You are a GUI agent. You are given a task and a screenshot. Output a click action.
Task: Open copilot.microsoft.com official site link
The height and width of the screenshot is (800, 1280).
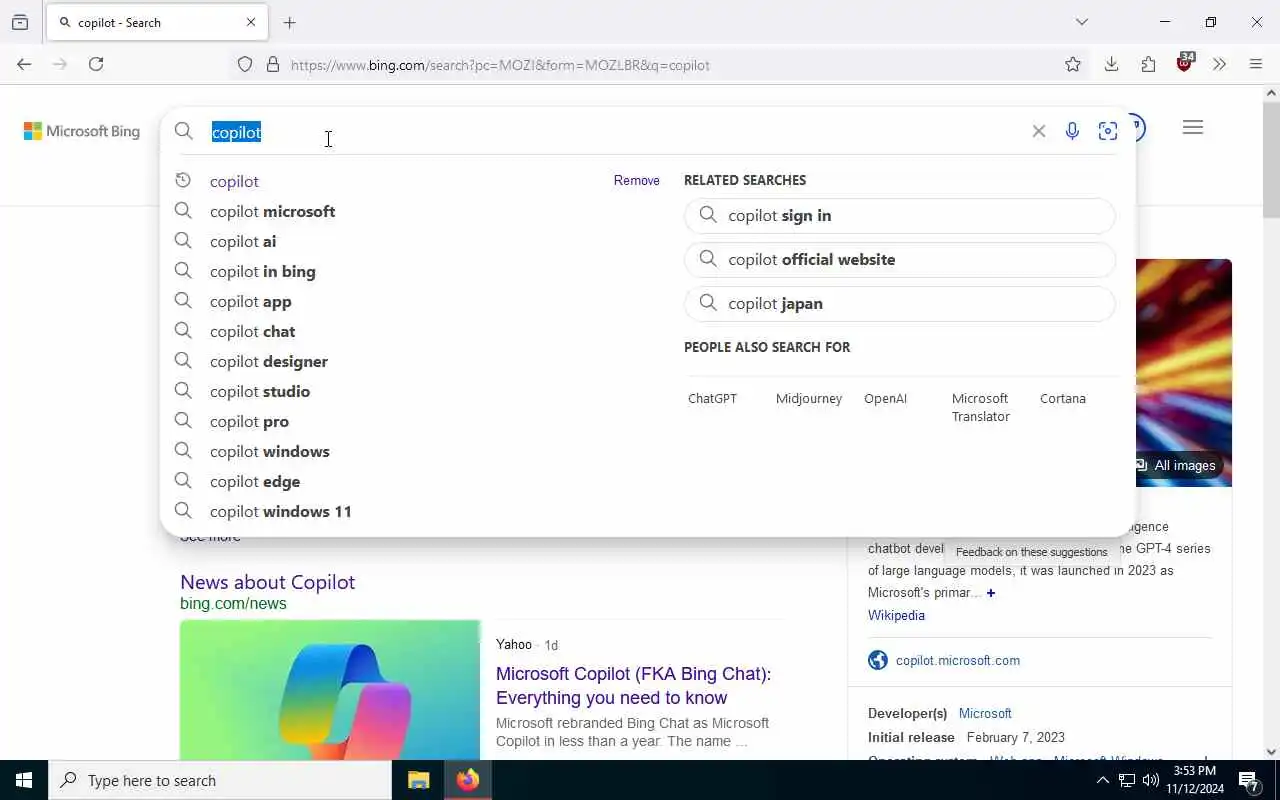(958, 660)
